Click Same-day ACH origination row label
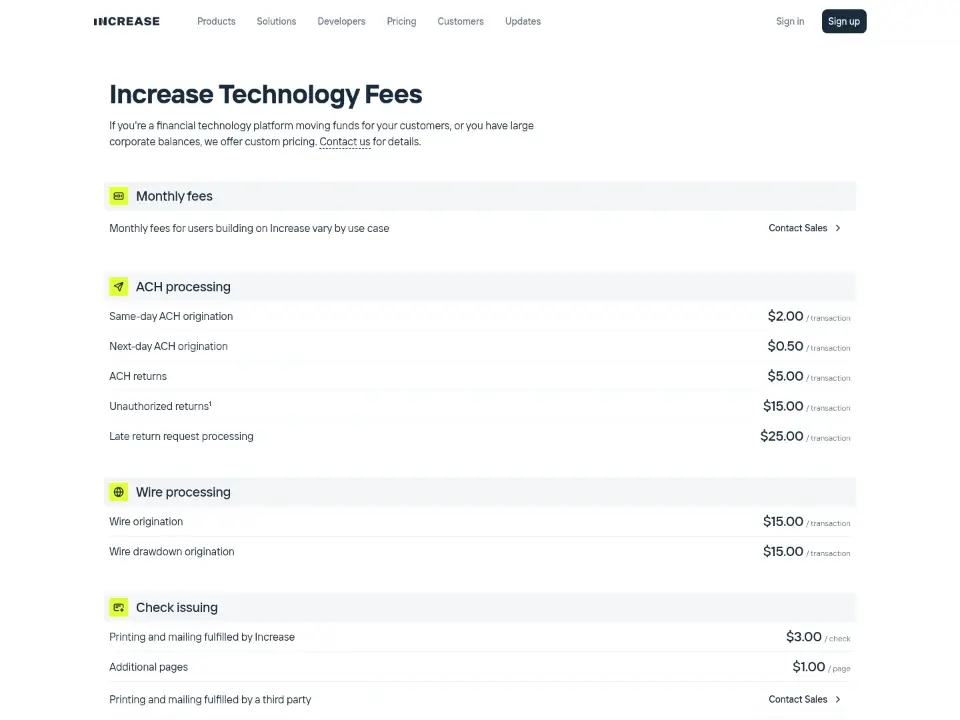Viewport: 960px width, 720px height. (171, 317)
